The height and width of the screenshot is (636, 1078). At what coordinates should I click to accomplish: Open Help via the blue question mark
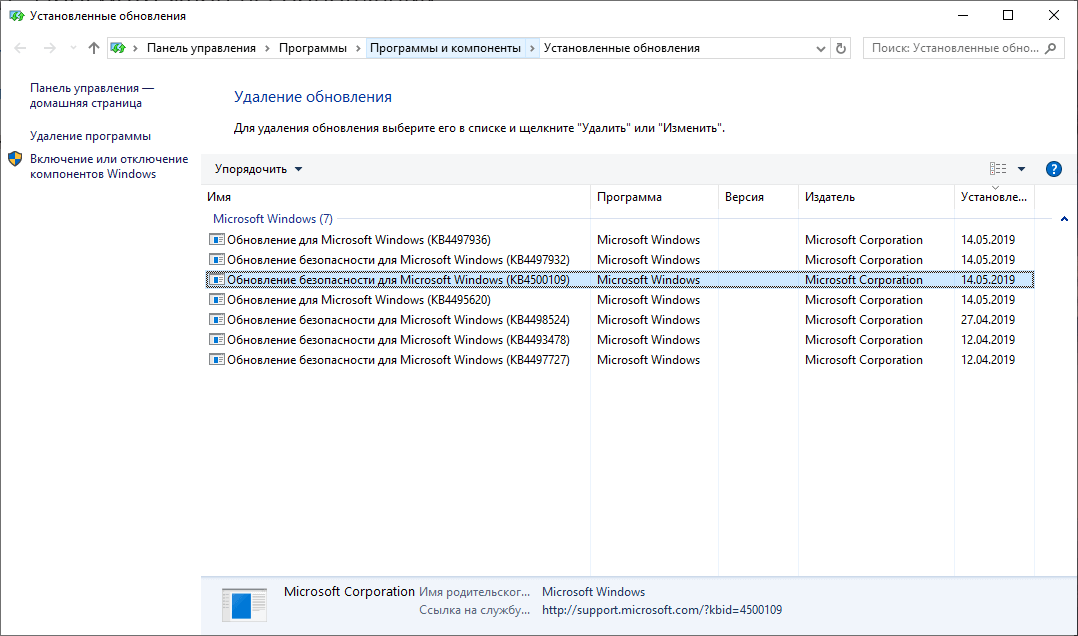click(x=1054, y=168)
